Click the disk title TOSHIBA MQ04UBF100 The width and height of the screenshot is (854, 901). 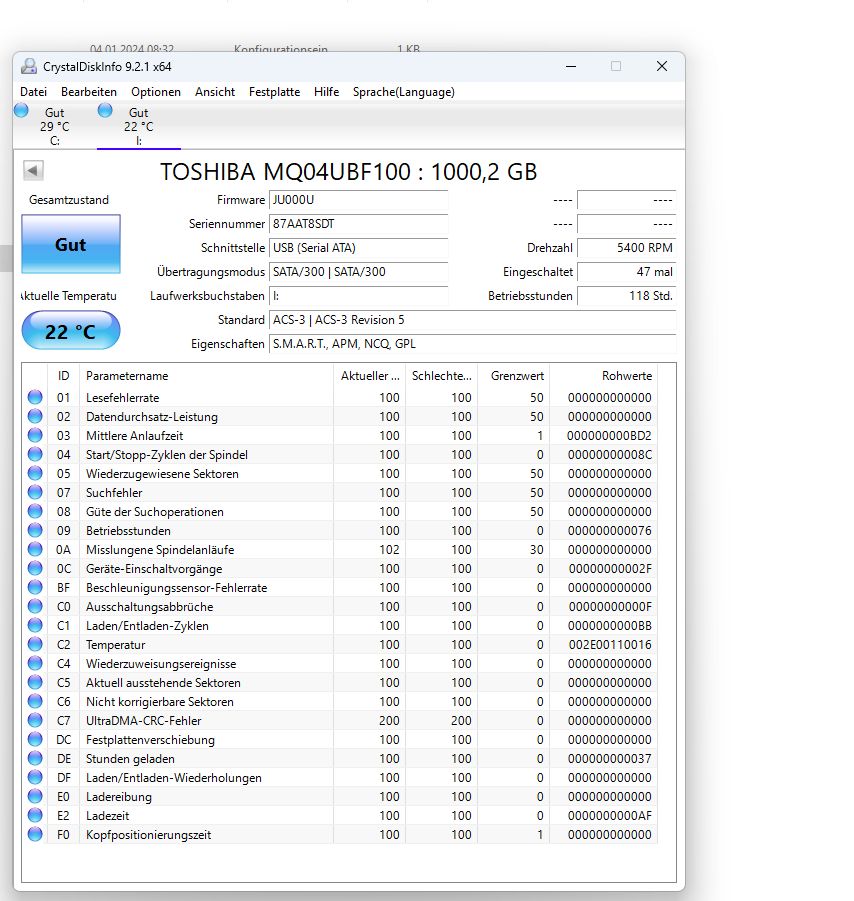pos(349,172)
